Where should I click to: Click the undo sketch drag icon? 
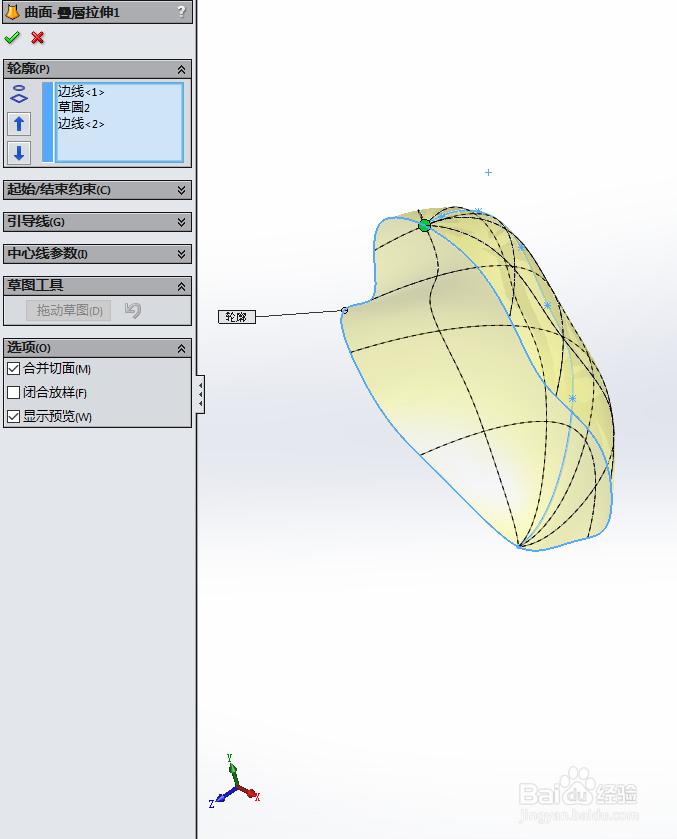tap(133, 310)
